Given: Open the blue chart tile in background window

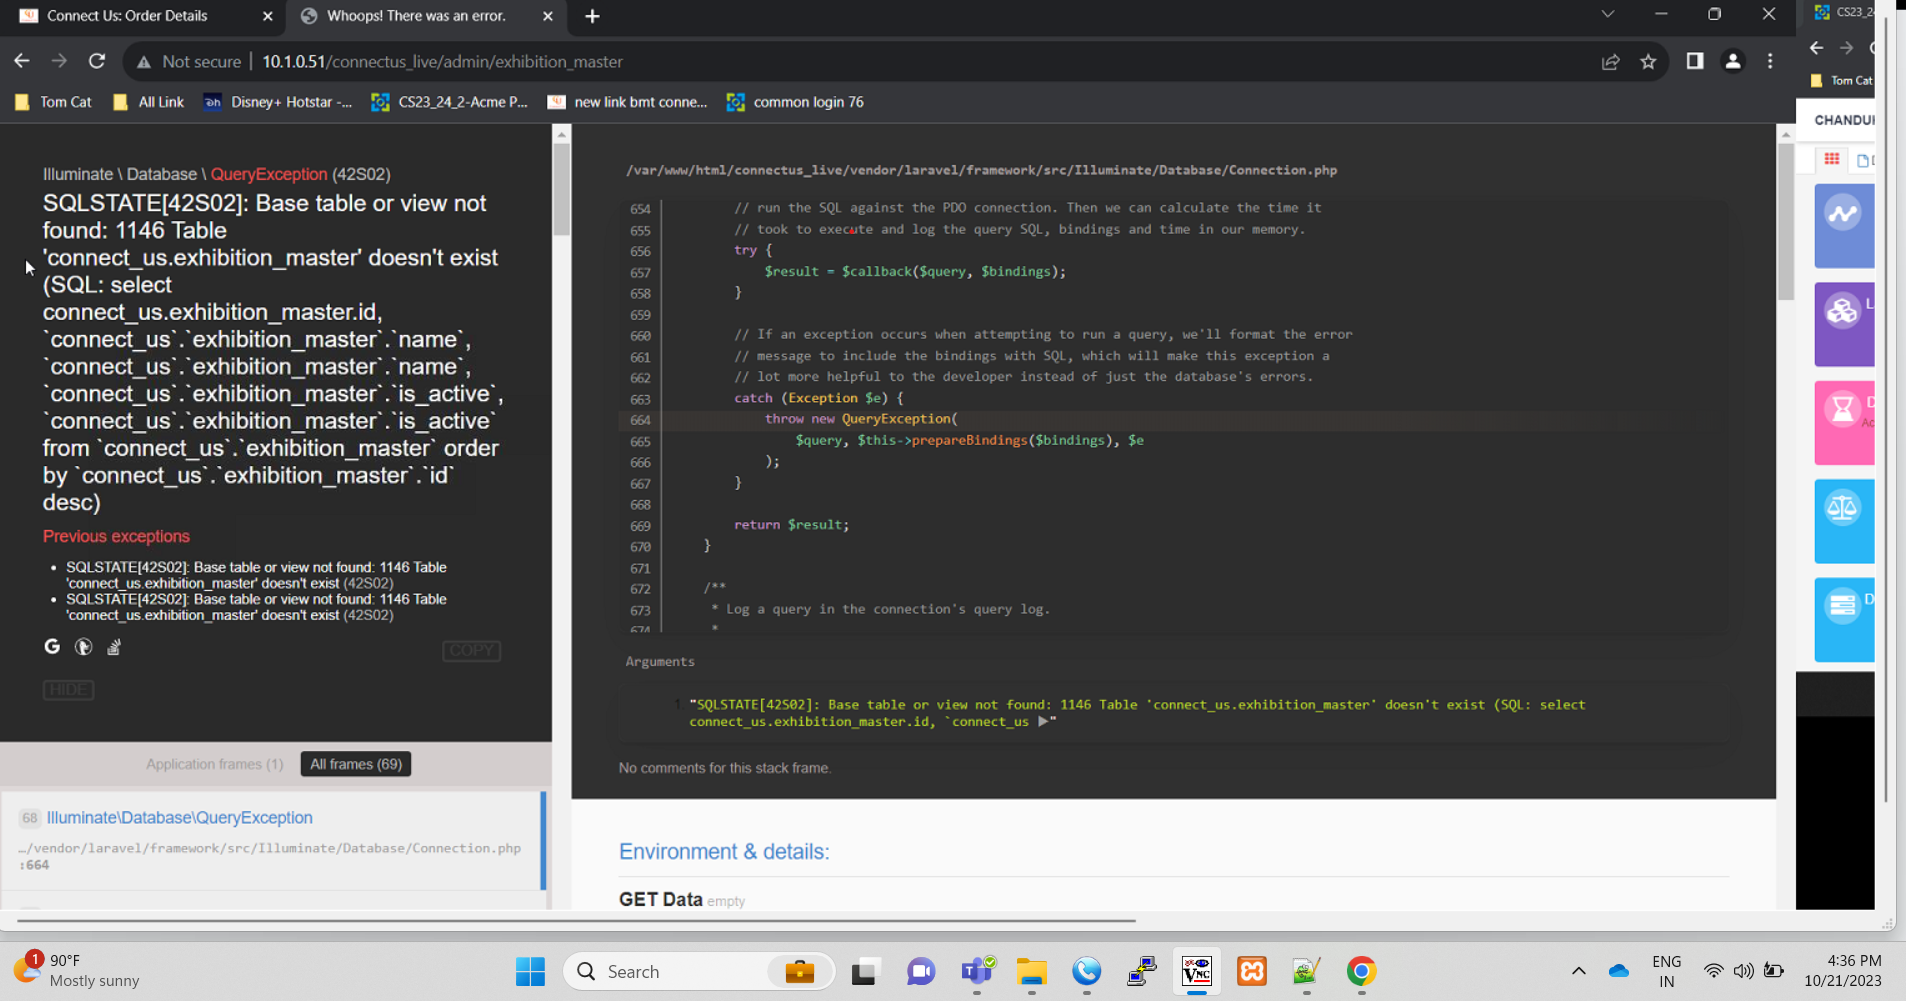Looking at the screenshot, I should pos(1844,226).
